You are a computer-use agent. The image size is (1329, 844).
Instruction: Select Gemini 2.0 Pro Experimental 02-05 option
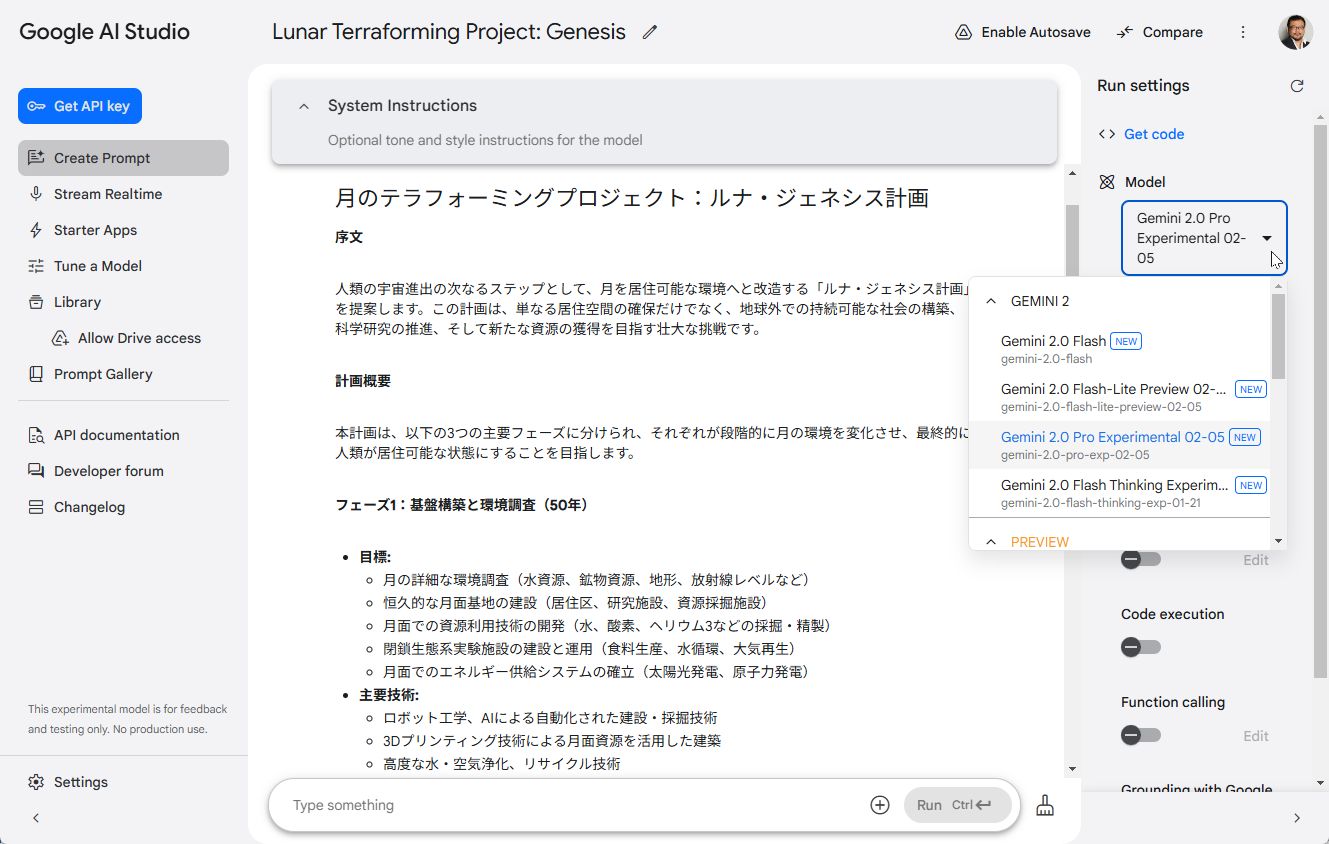[x=1120, y=445]
